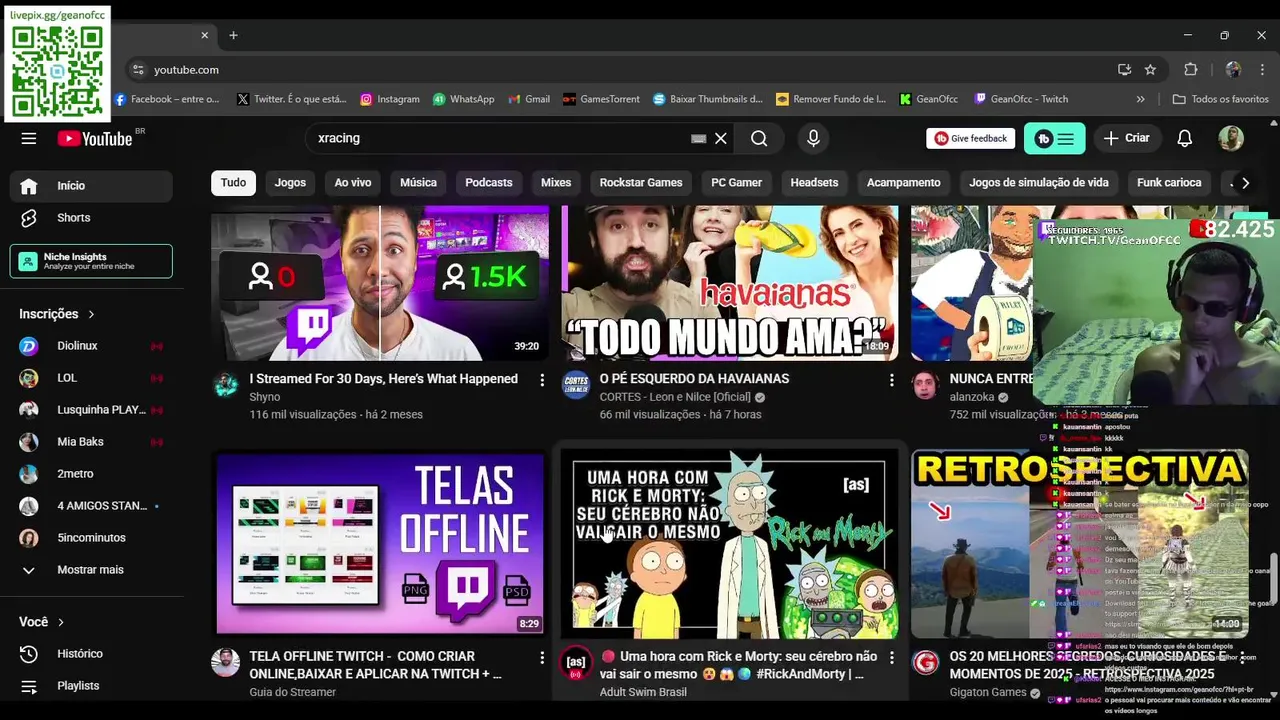1280x720 pixels.
Task: Select the Ao vivo filter chip
Action: 353,183
